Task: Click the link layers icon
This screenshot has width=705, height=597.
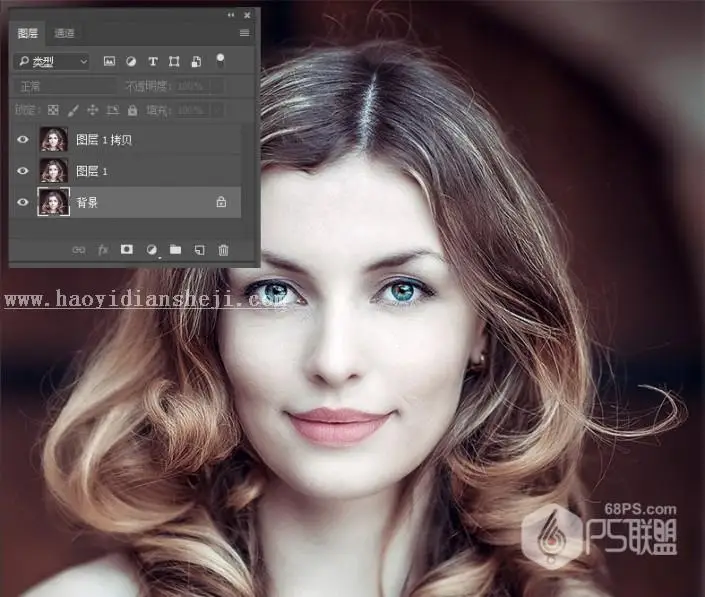Action: [79, 250]
